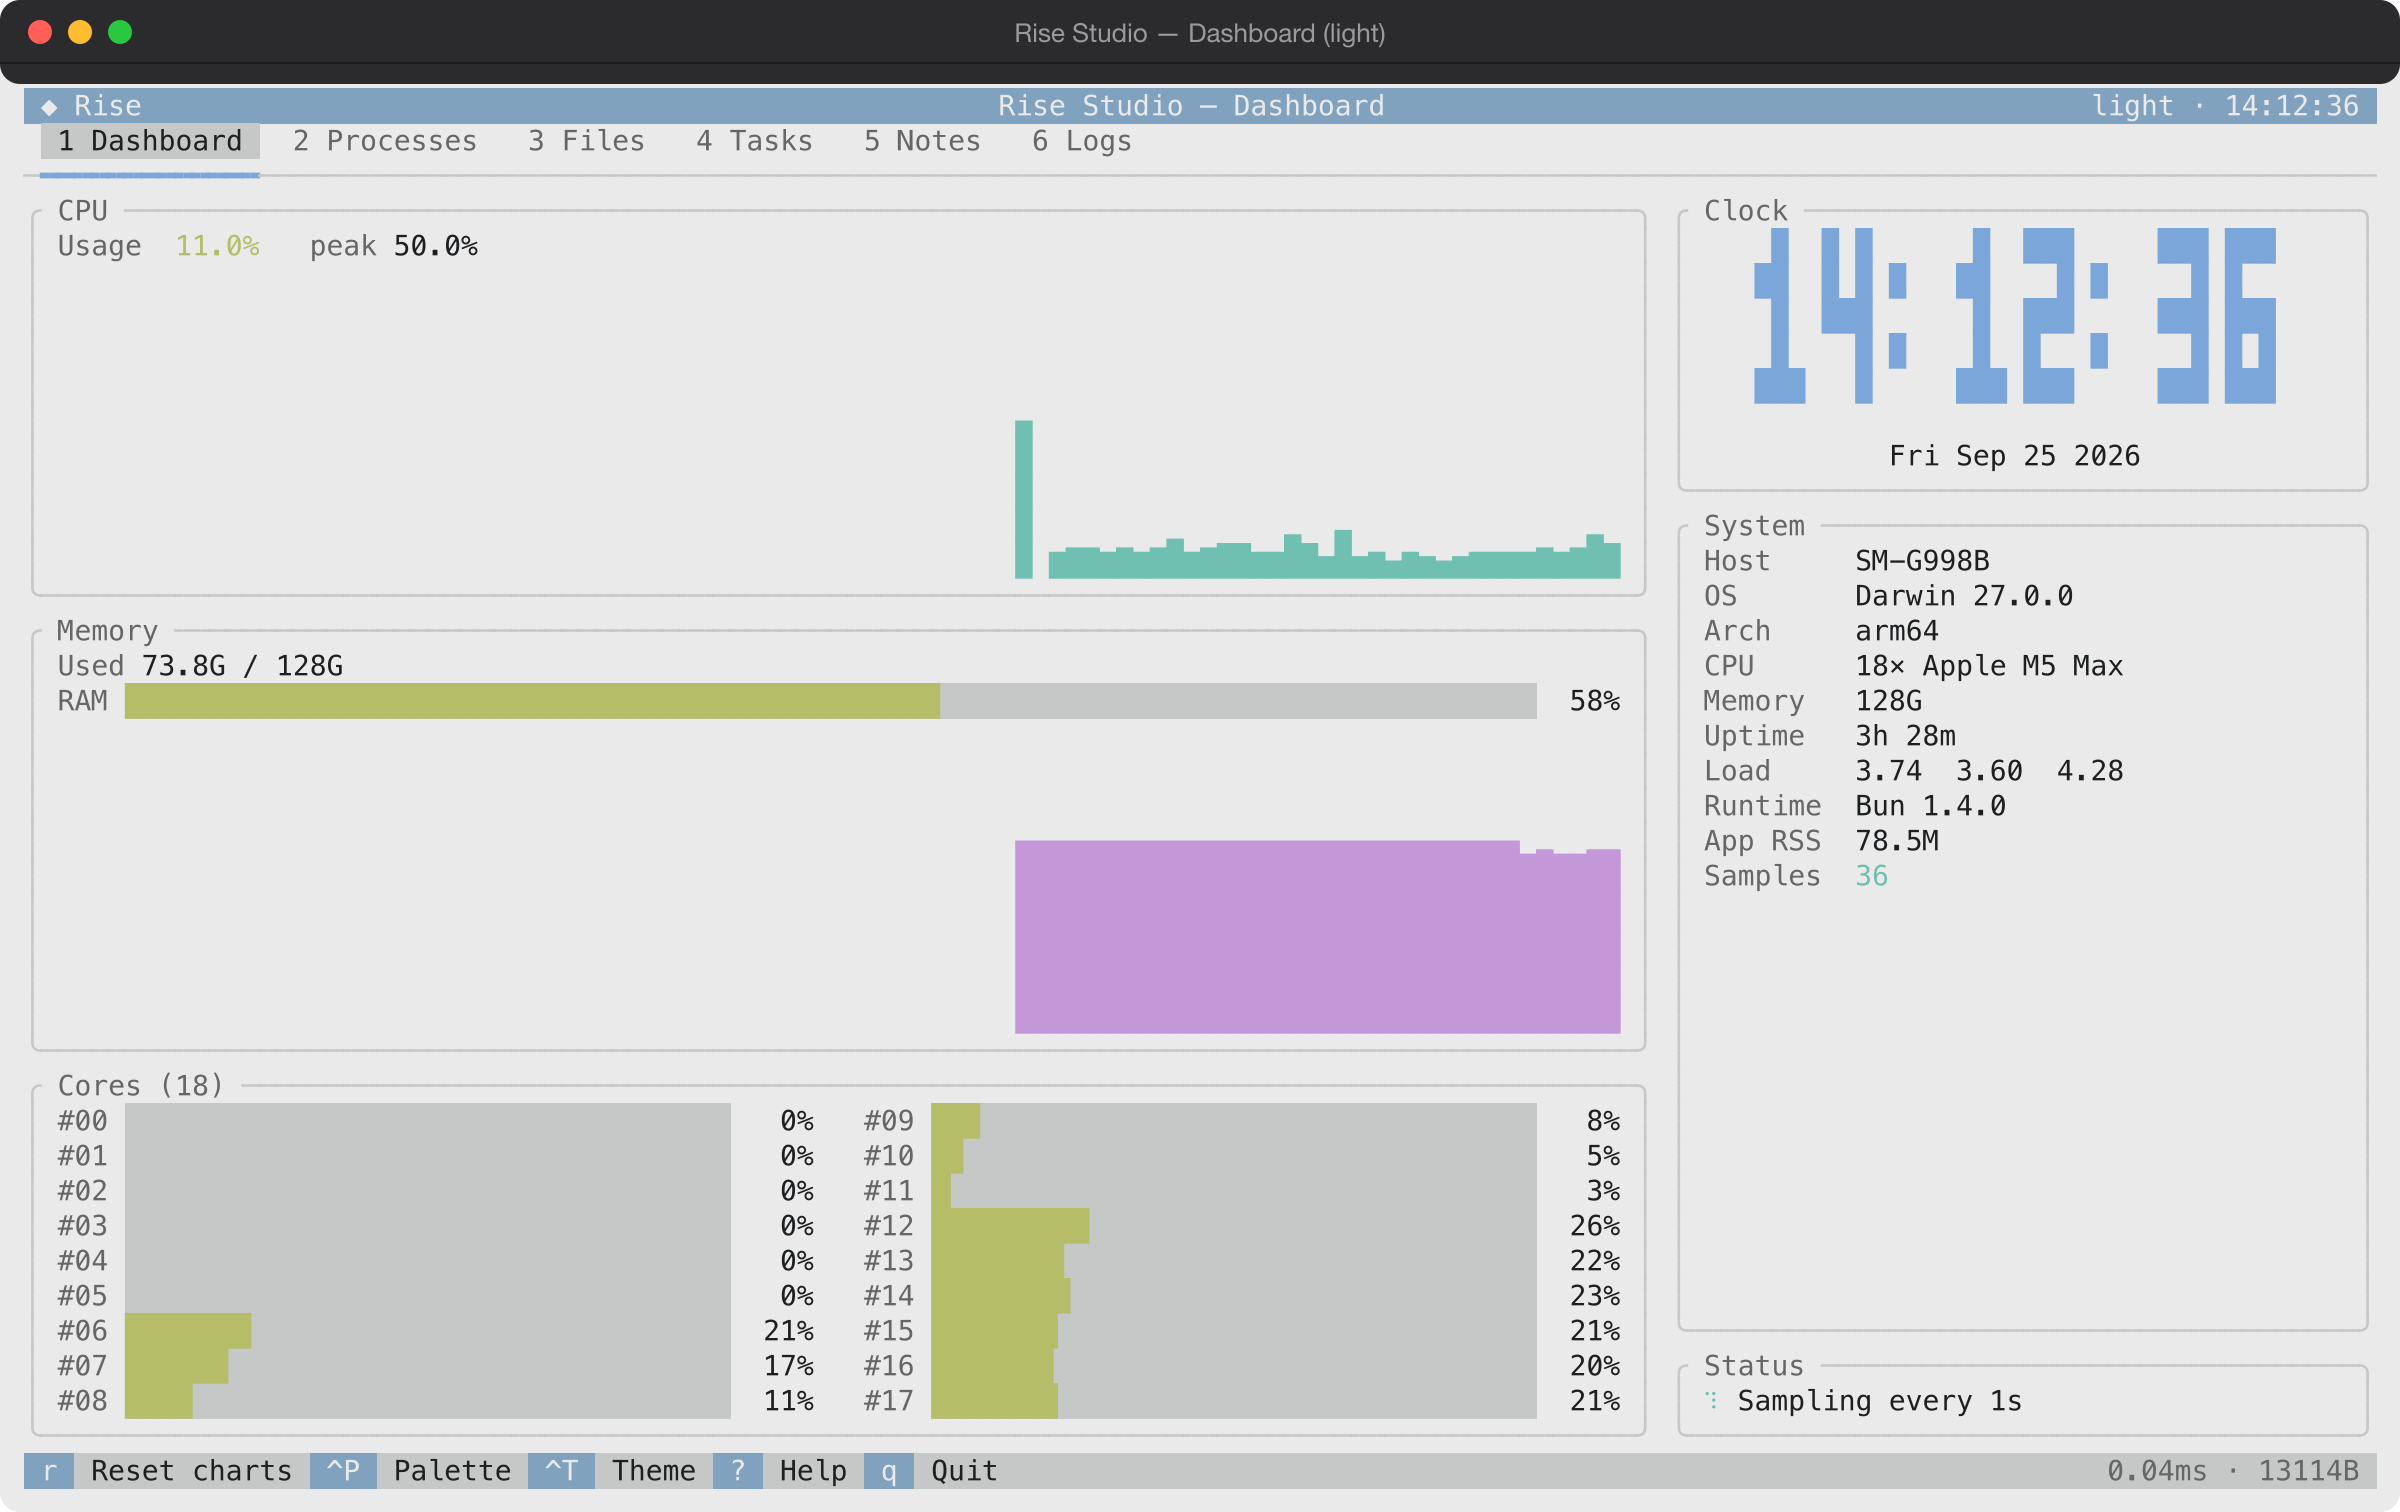Click the core #12 usage bar
Image resolution: width=2400 pixels, height=1512 pixels.
[x=1234, y=1226]
